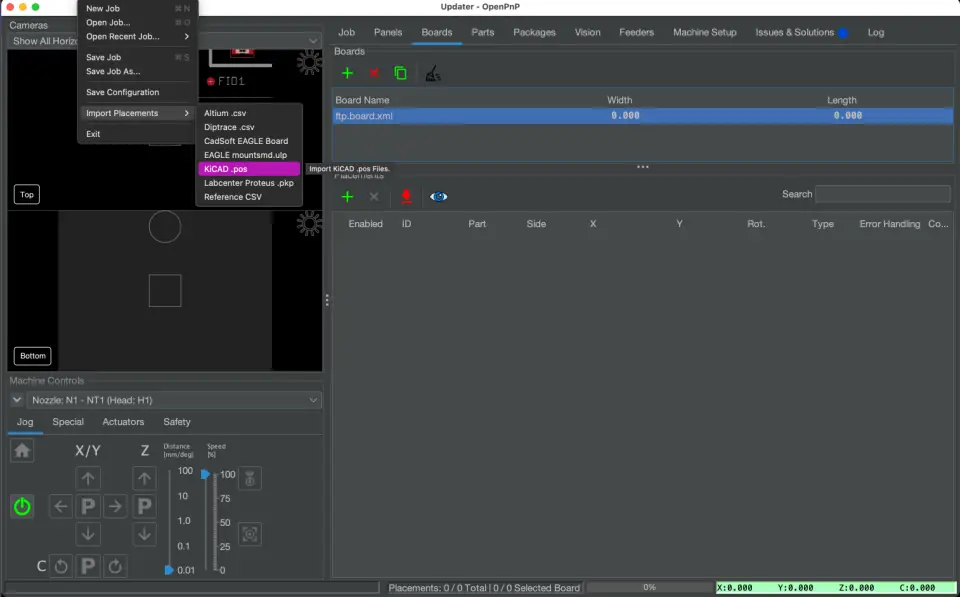Click the home machine icon in Jog tab

[x=22, y=451]
